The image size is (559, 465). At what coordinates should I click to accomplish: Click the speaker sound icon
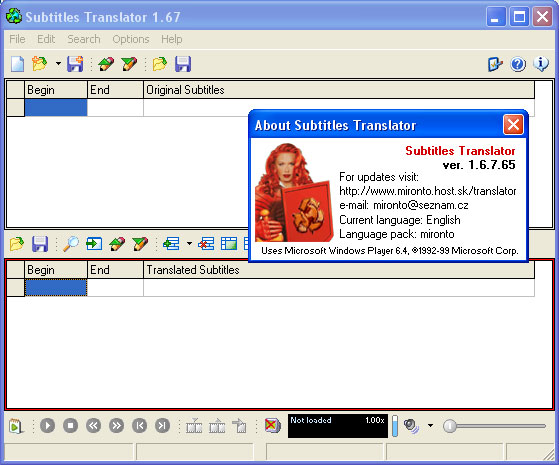pyautogui.click(x=412, y=426)
